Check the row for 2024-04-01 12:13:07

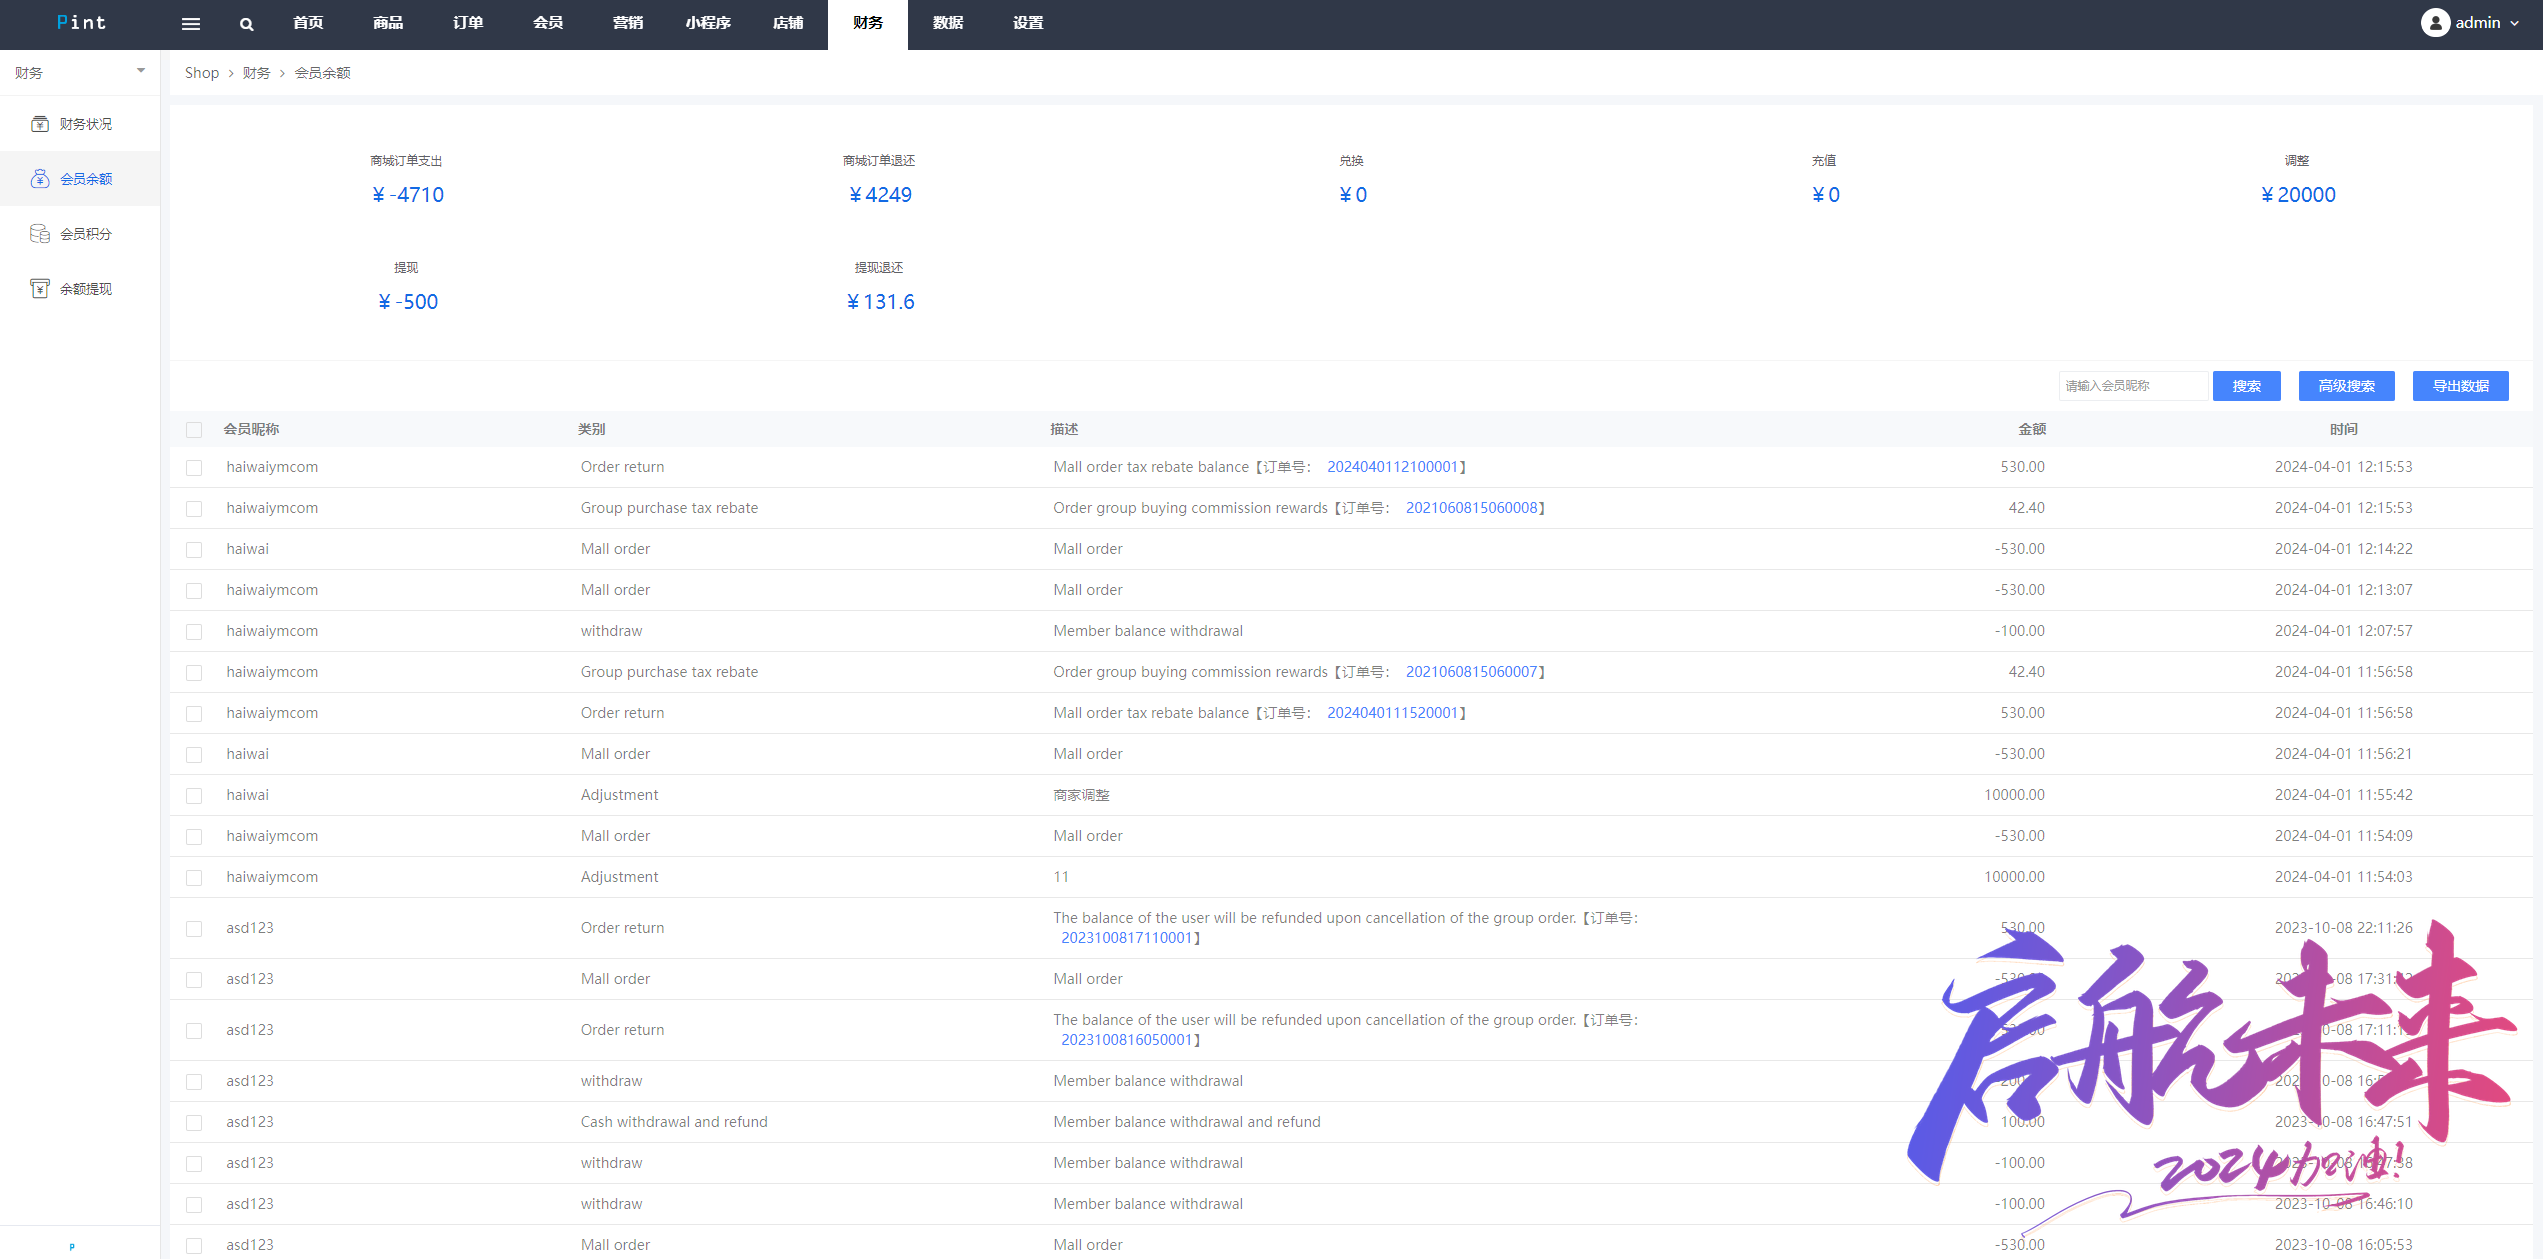194,591
